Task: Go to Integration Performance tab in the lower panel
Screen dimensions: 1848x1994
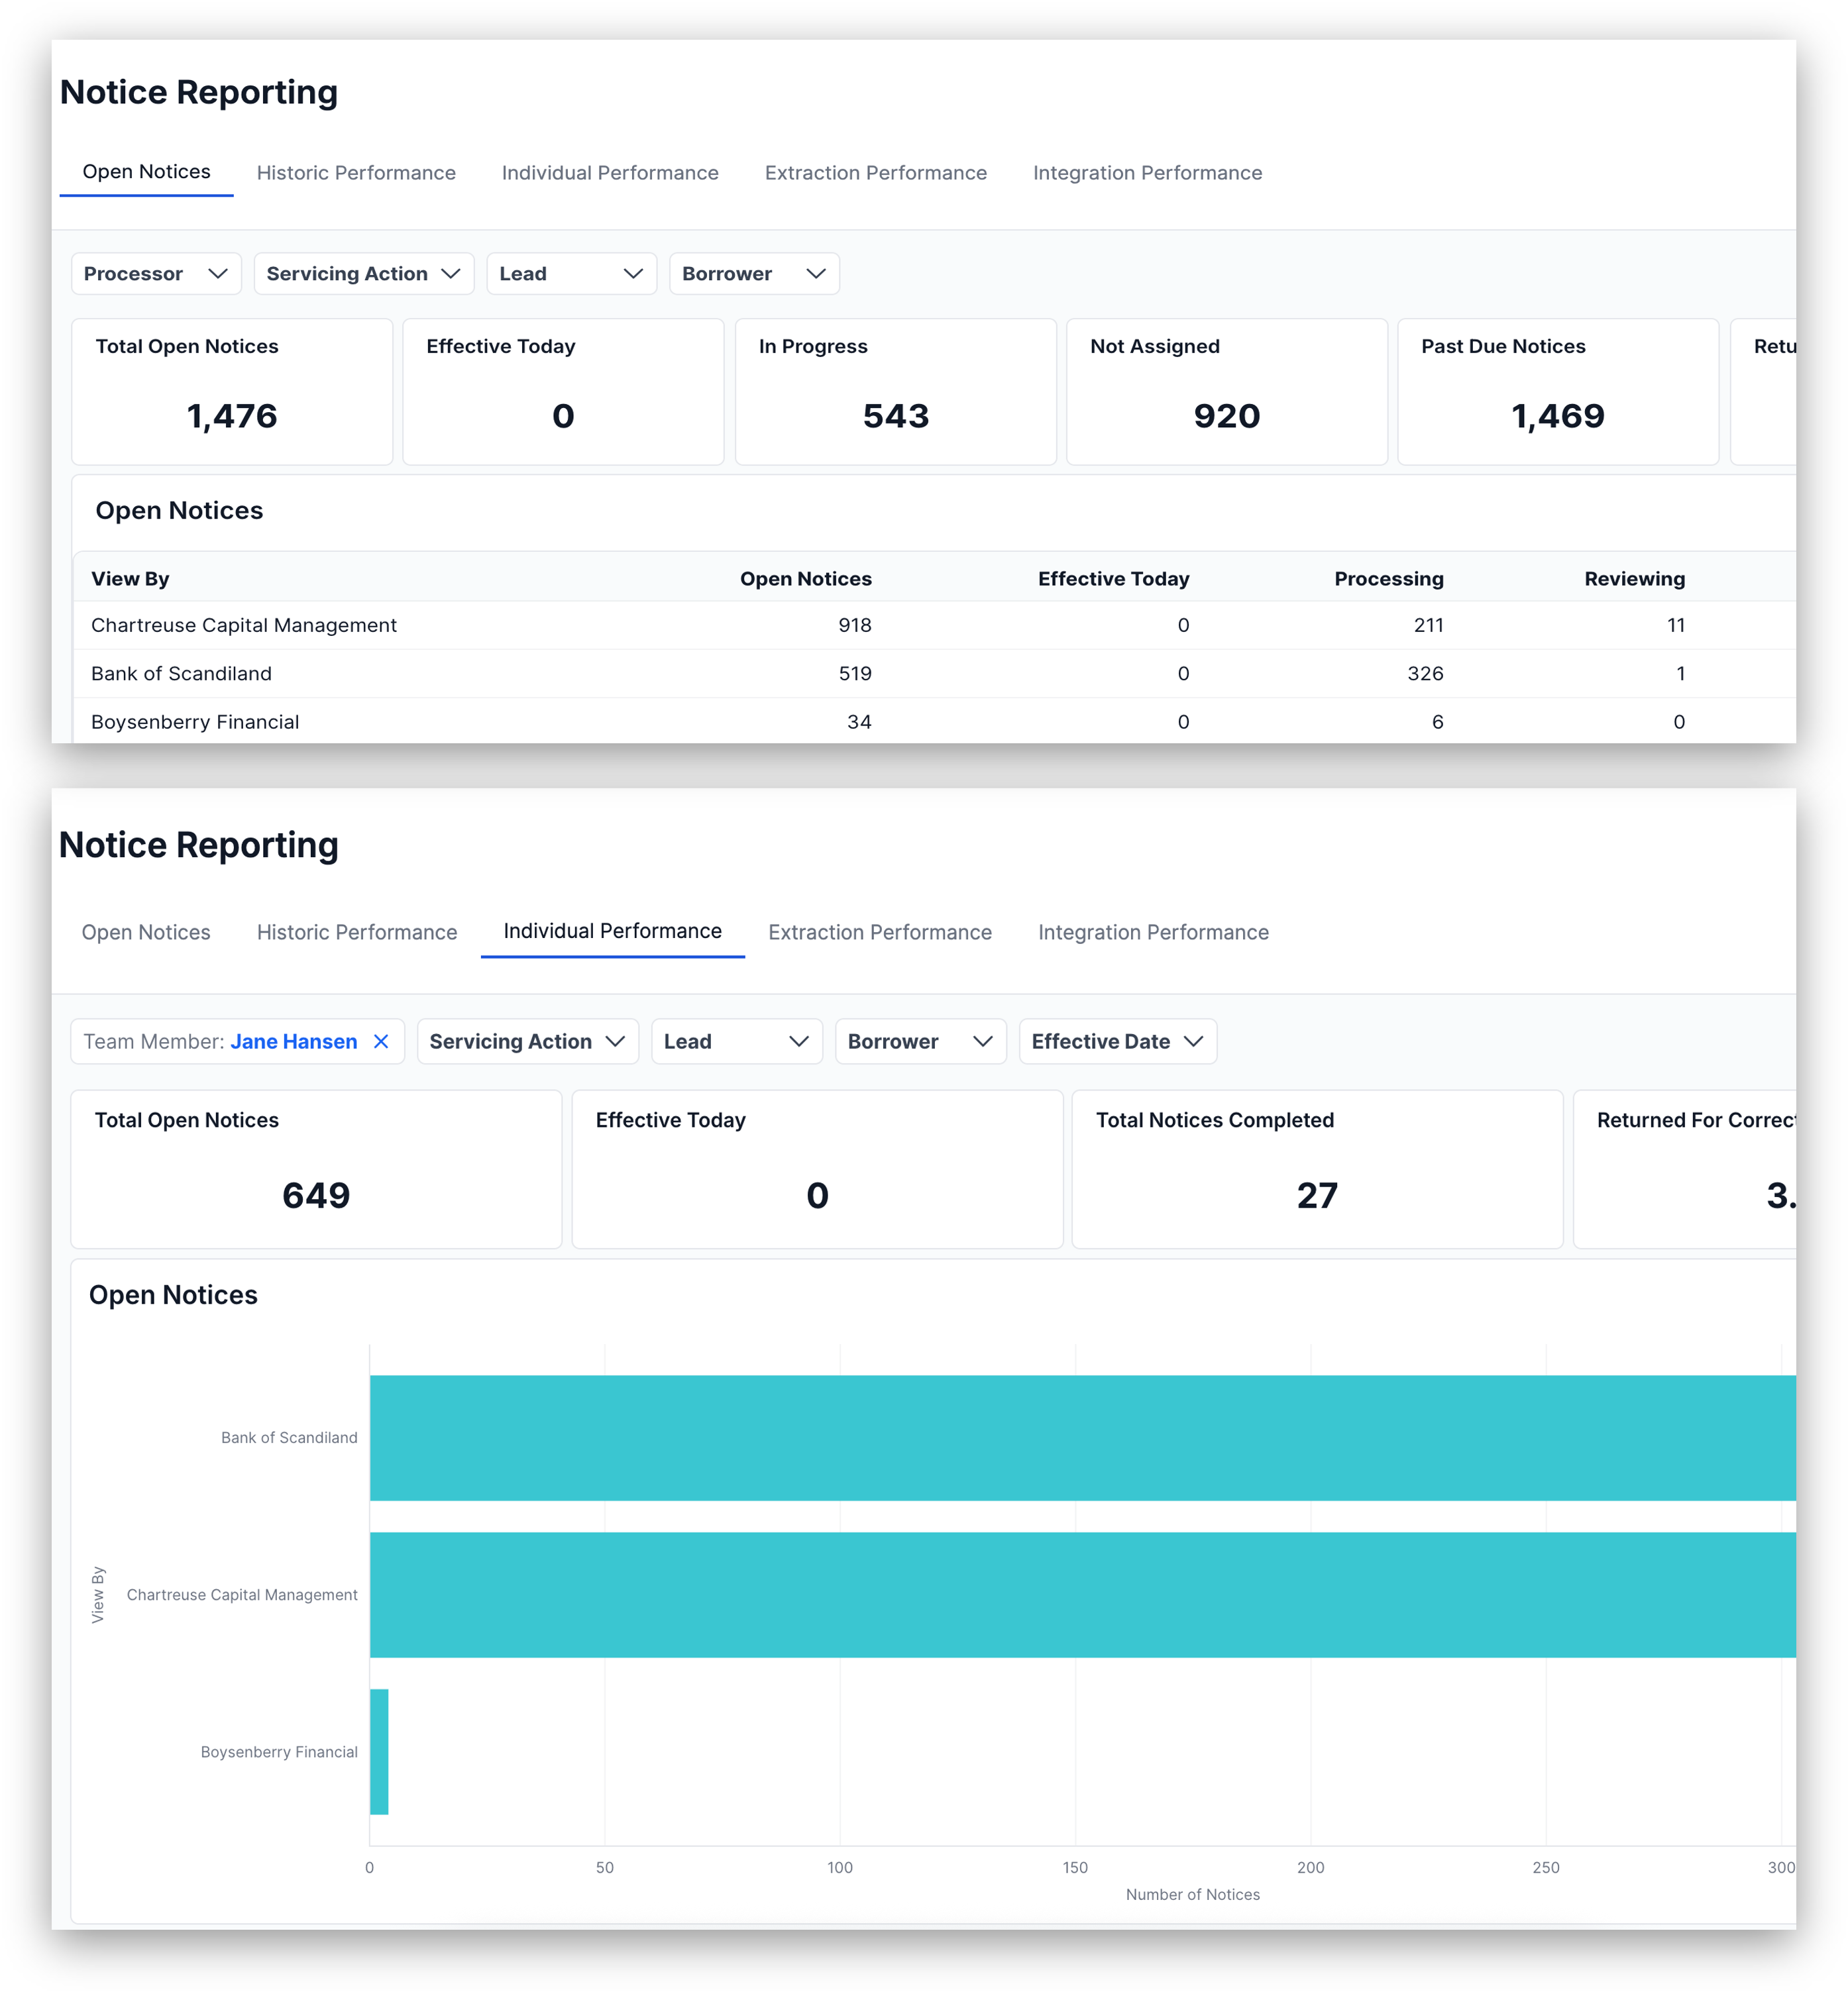Action: coord(1153,932)
